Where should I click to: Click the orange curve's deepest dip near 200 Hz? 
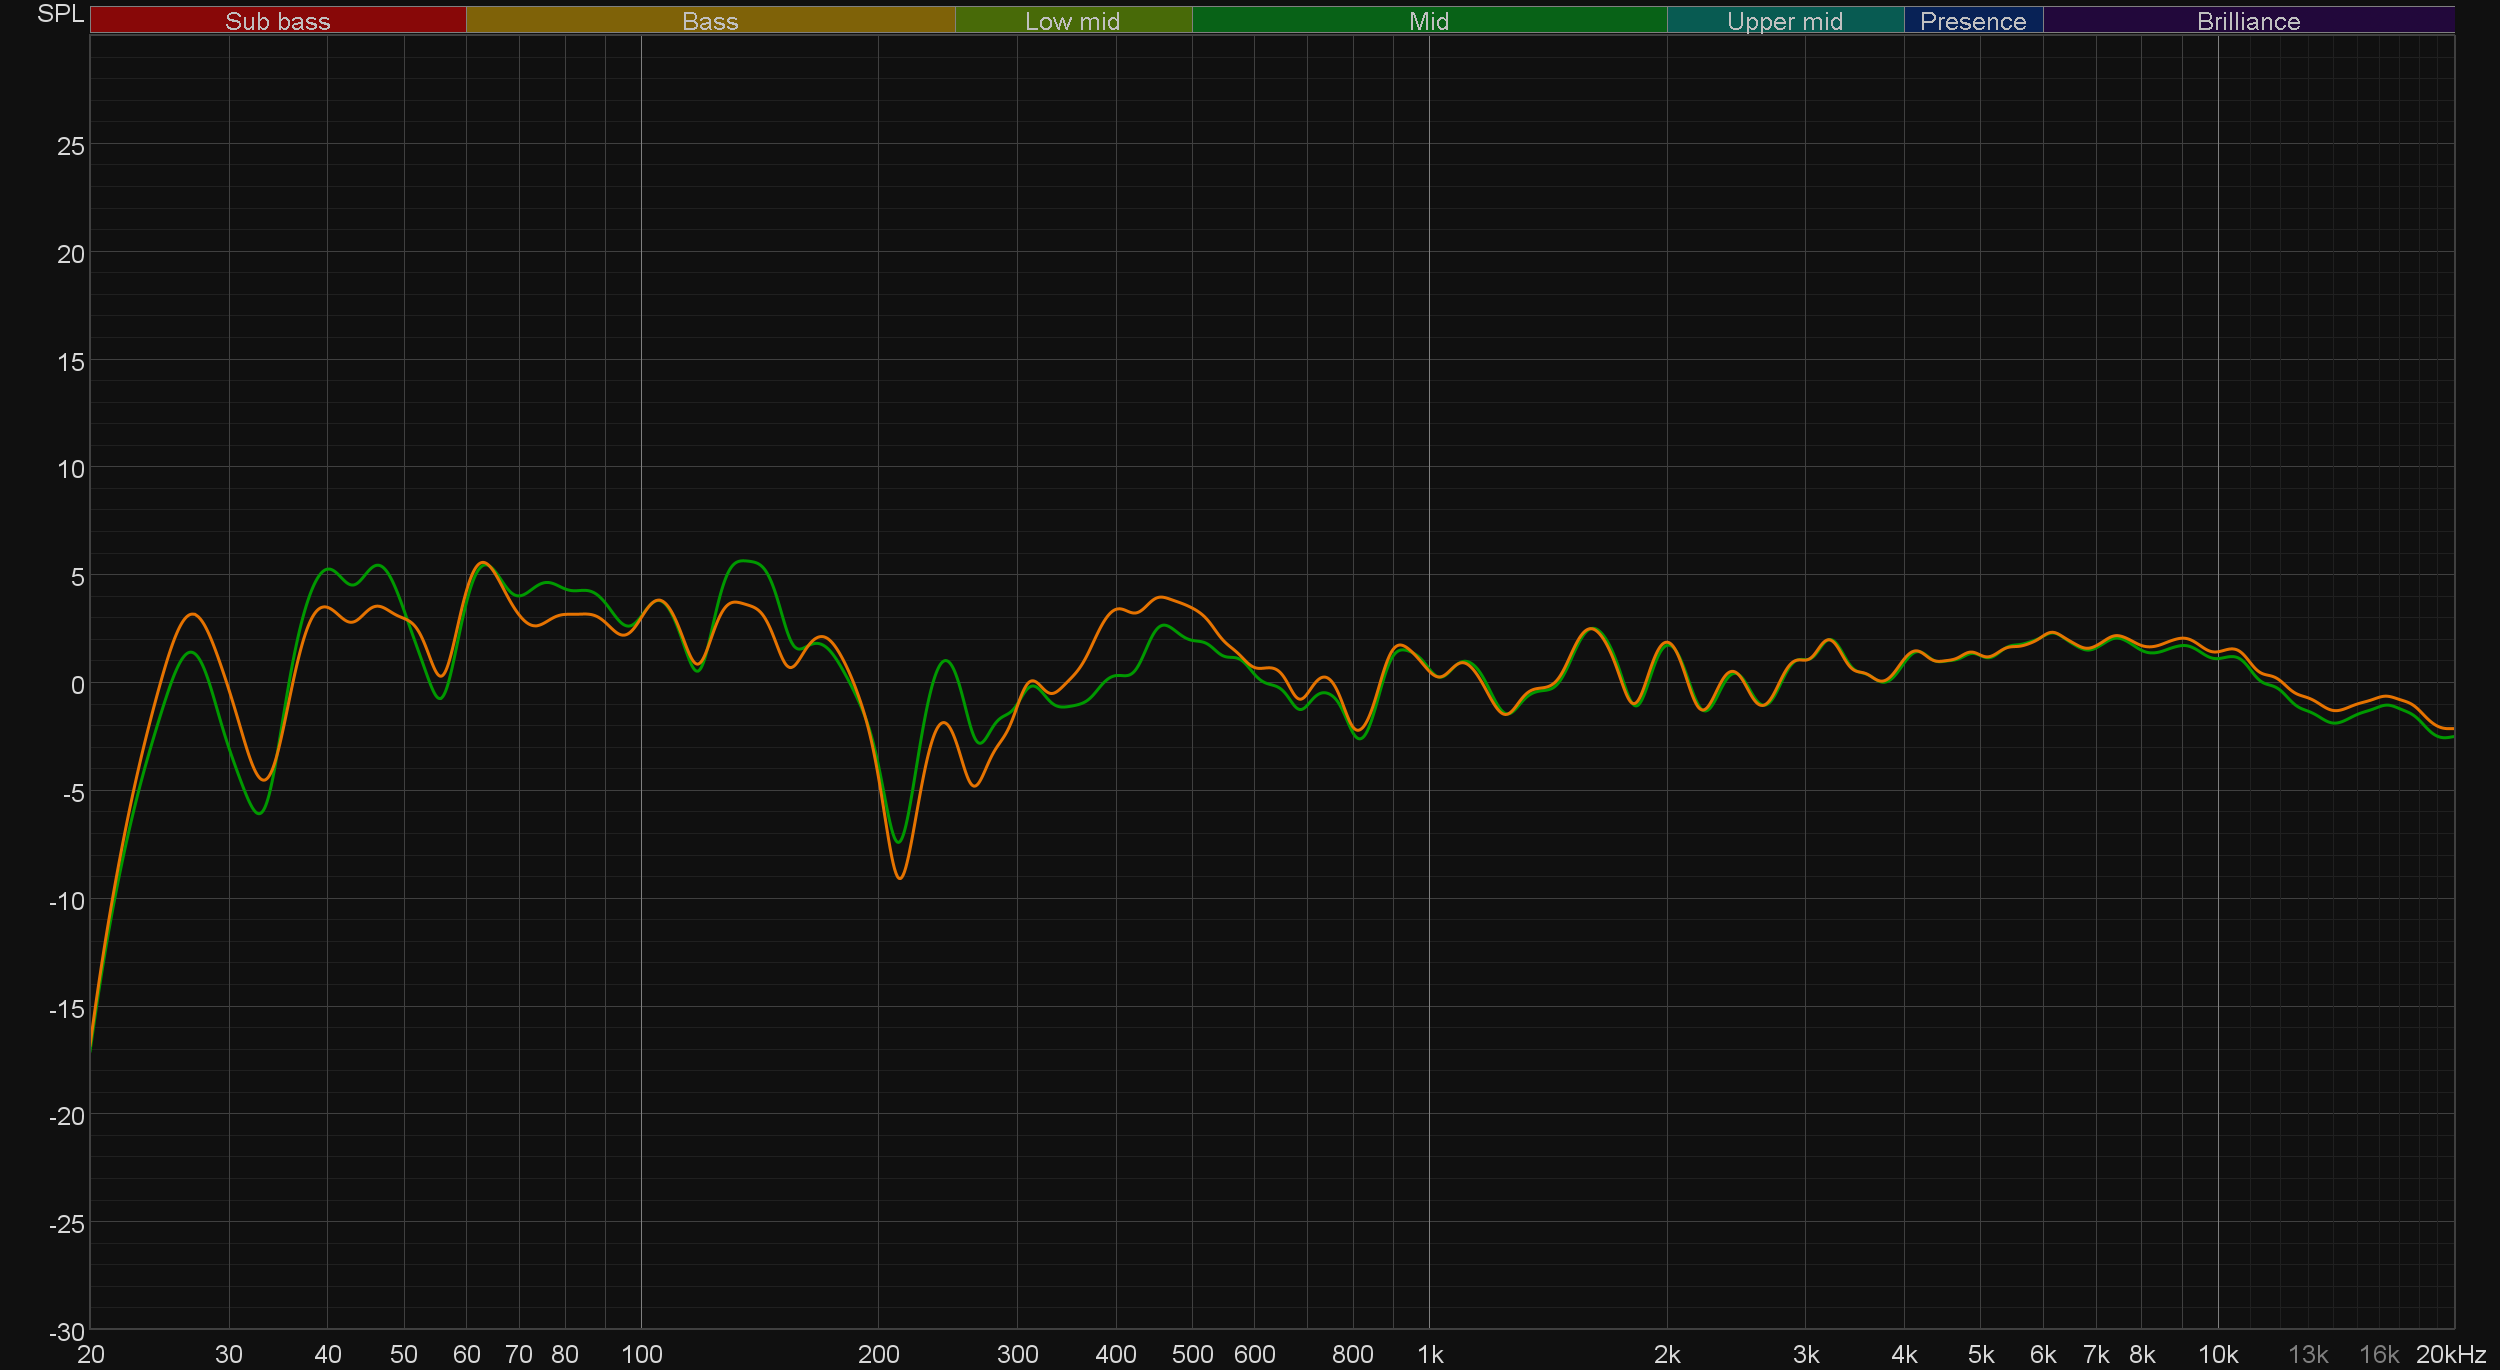coord(900,877)
